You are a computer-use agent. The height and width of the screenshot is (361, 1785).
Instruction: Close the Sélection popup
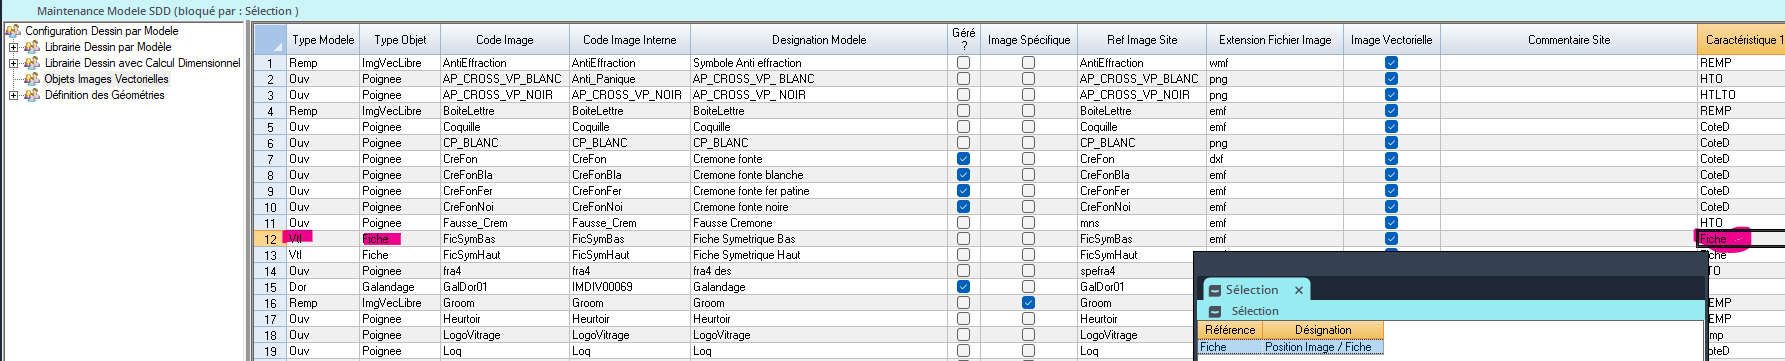pos(1299,290)
